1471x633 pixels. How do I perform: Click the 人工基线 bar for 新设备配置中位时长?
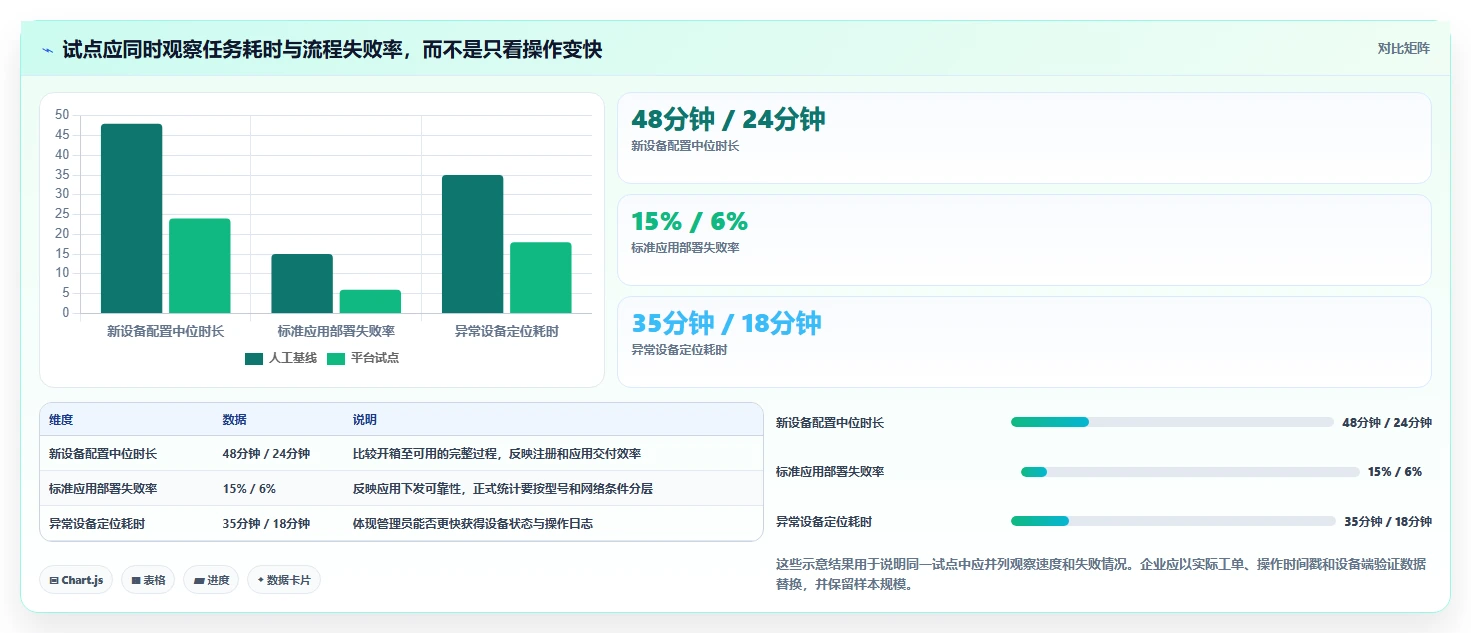[131, 218]
